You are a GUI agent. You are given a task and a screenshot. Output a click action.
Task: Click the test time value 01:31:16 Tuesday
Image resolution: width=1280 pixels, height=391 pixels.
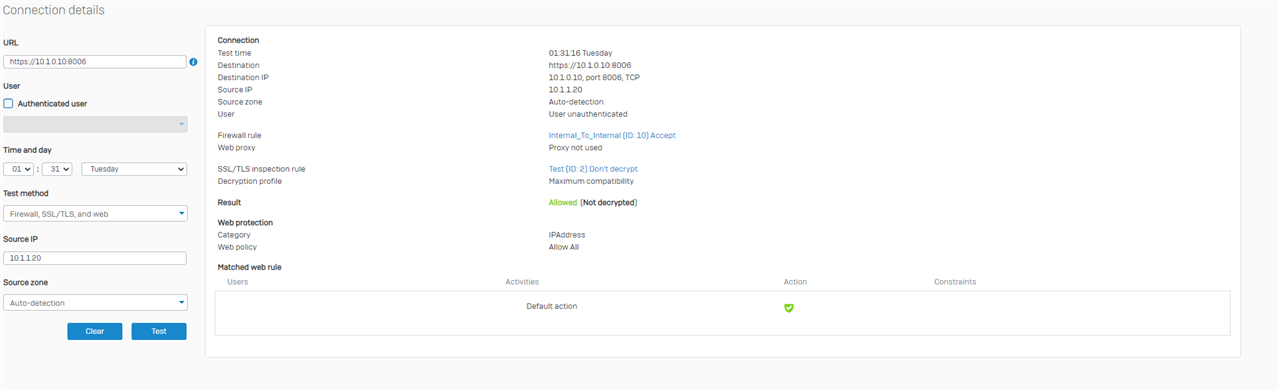(x=580, y=53)
